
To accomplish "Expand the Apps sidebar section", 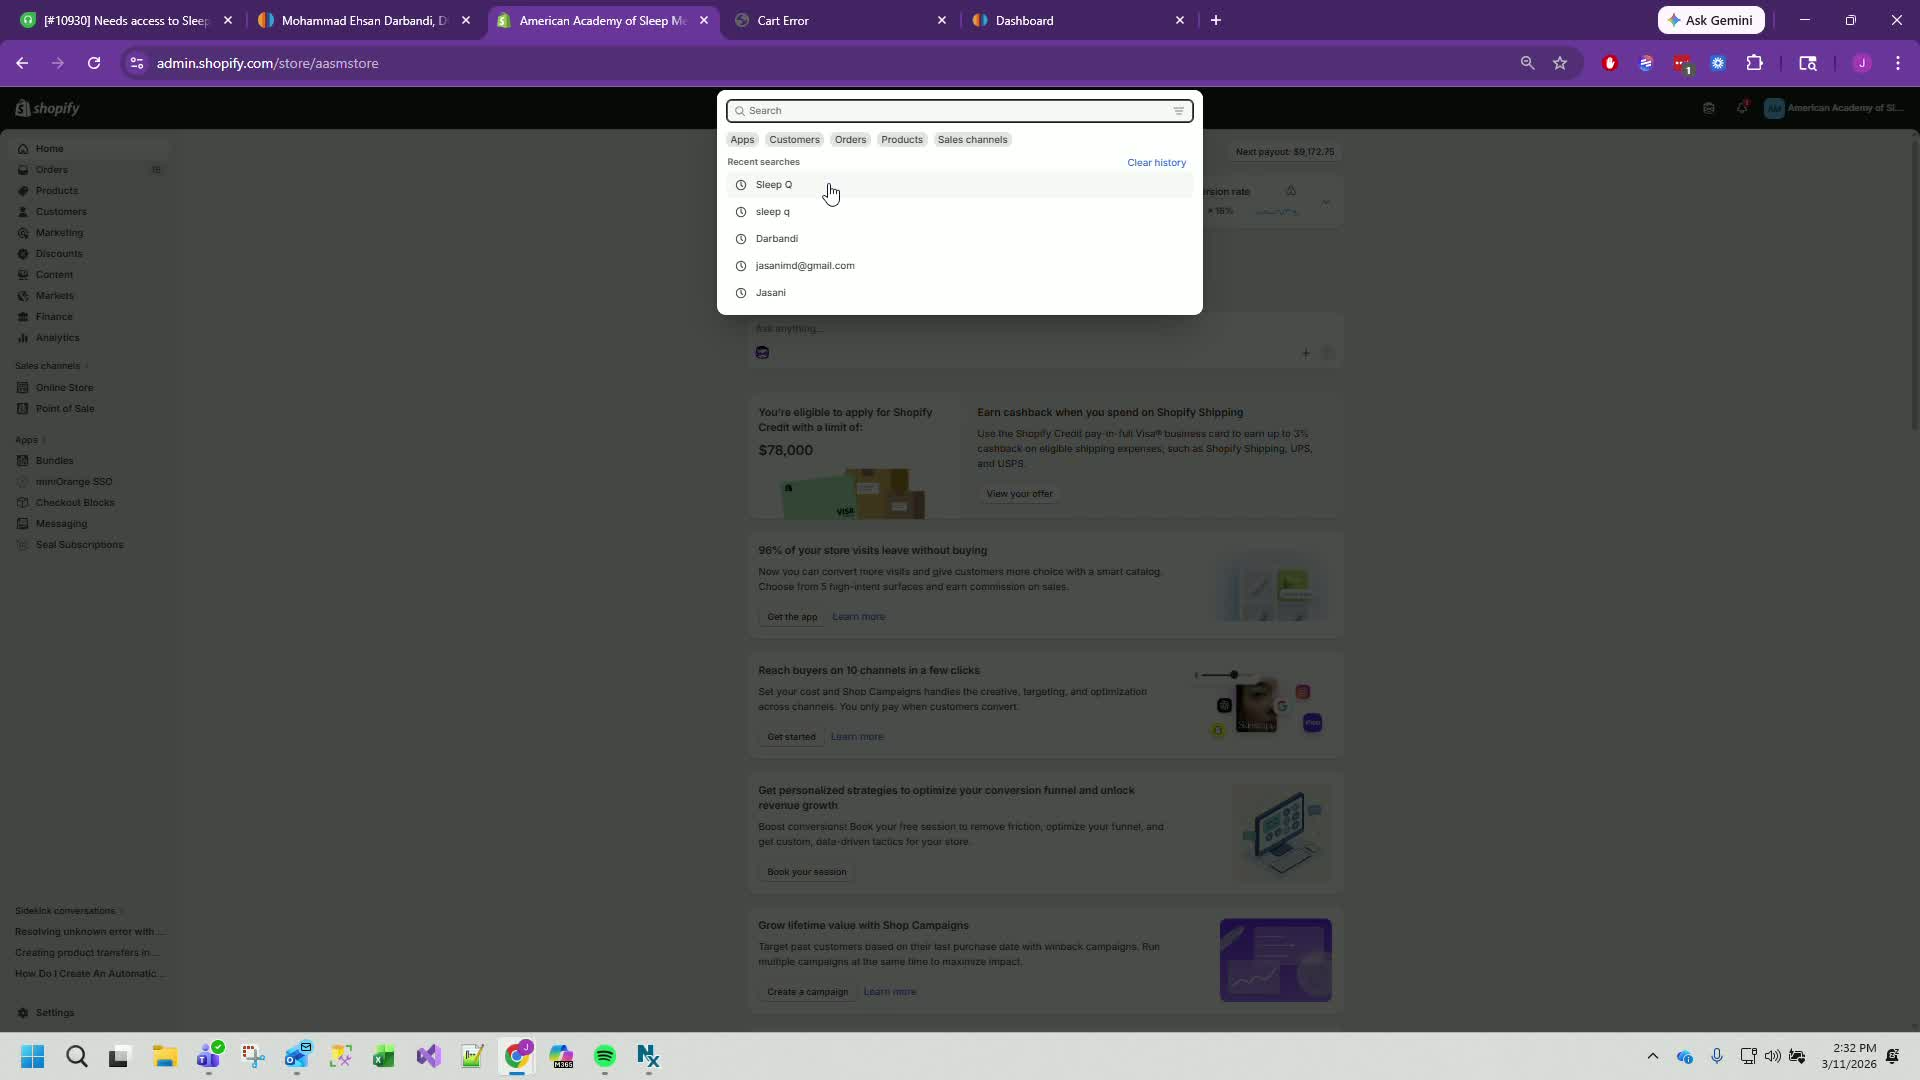I will [27, 440].
